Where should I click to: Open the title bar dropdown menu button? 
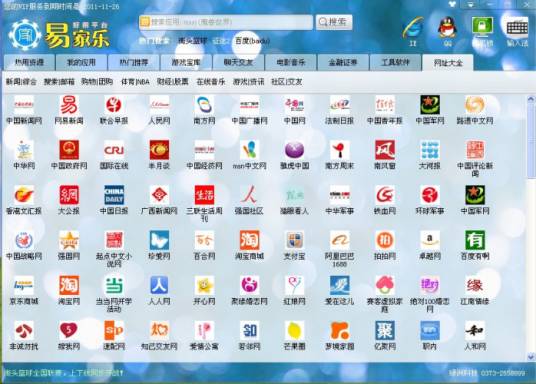(x=471, y=5)
